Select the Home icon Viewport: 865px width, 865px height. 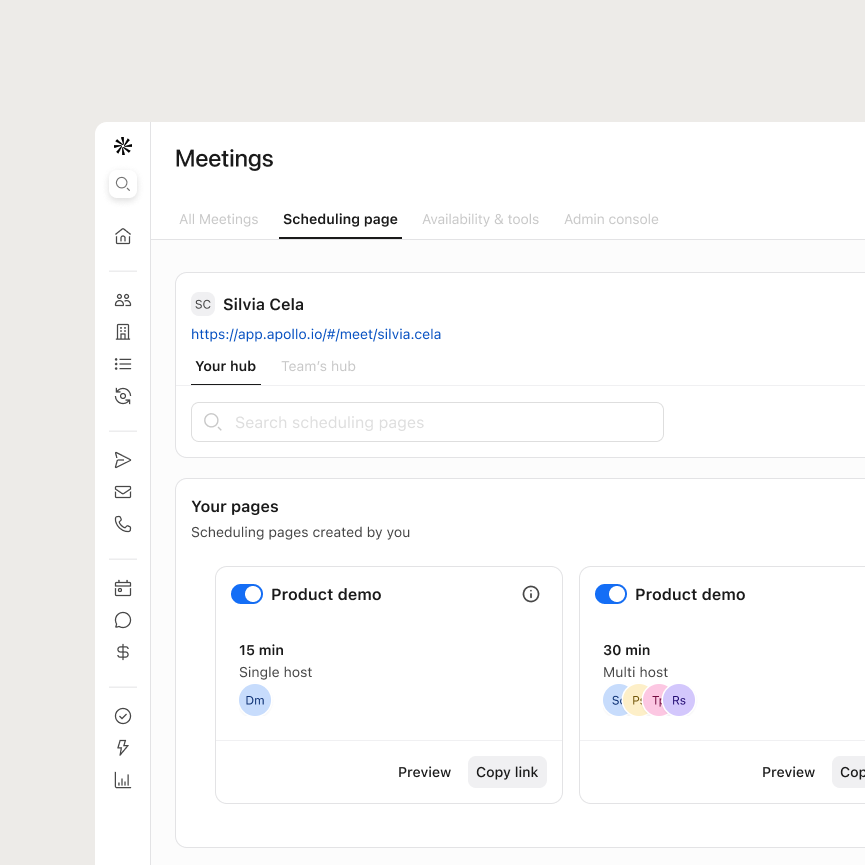pyautogui.click(x=122, y=234)
